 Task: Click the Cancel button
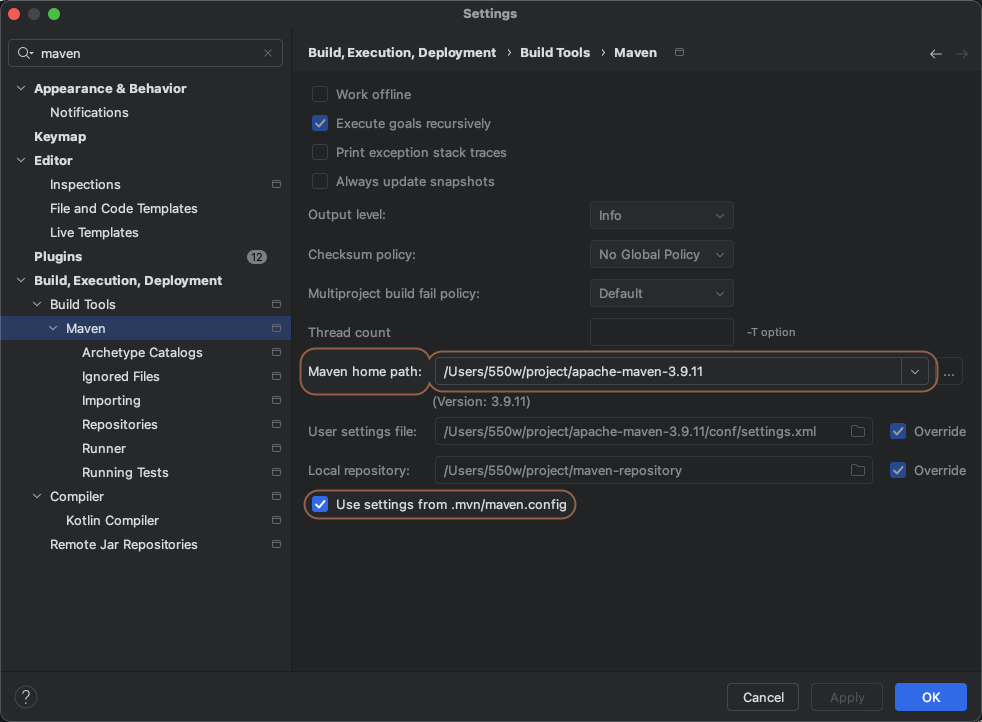click(x=763, y=697)
